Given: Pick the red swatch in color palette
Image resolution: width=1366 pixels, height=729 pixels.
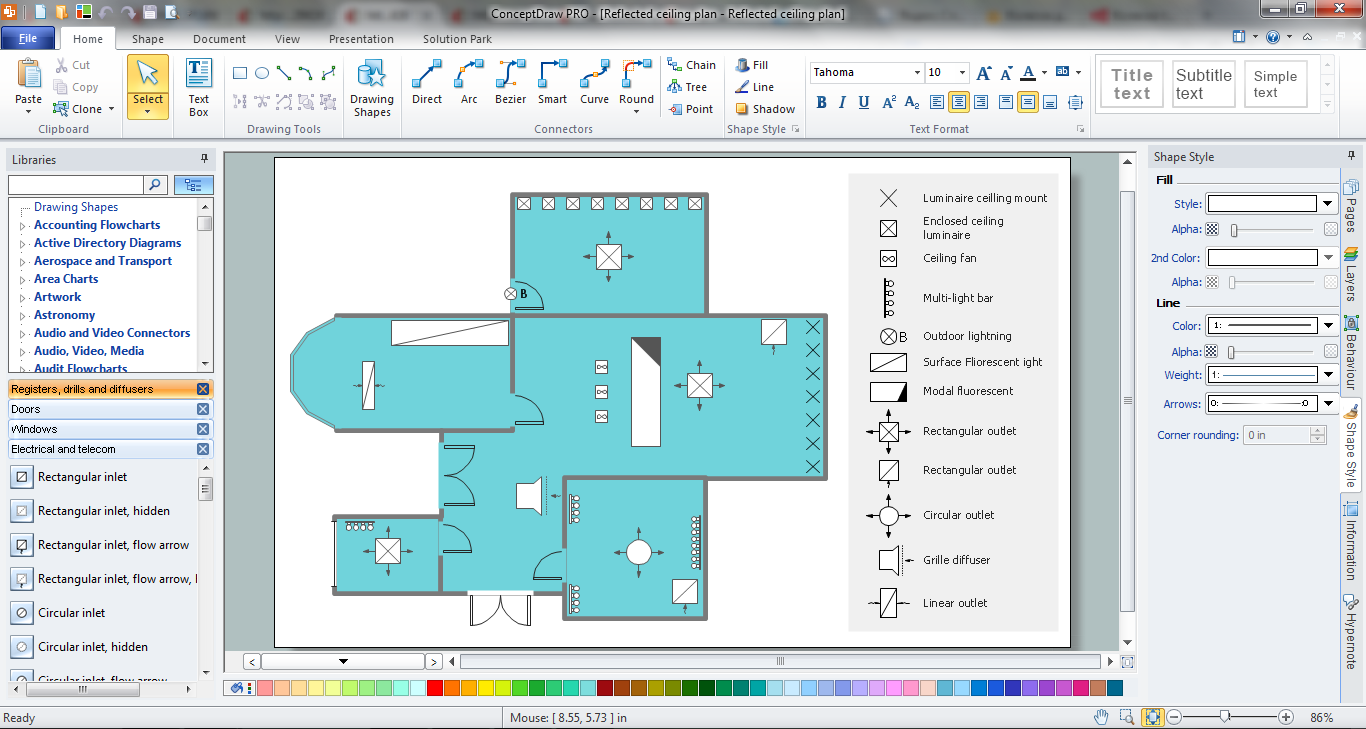Looking at the screenshot, I should coord(434,688).
